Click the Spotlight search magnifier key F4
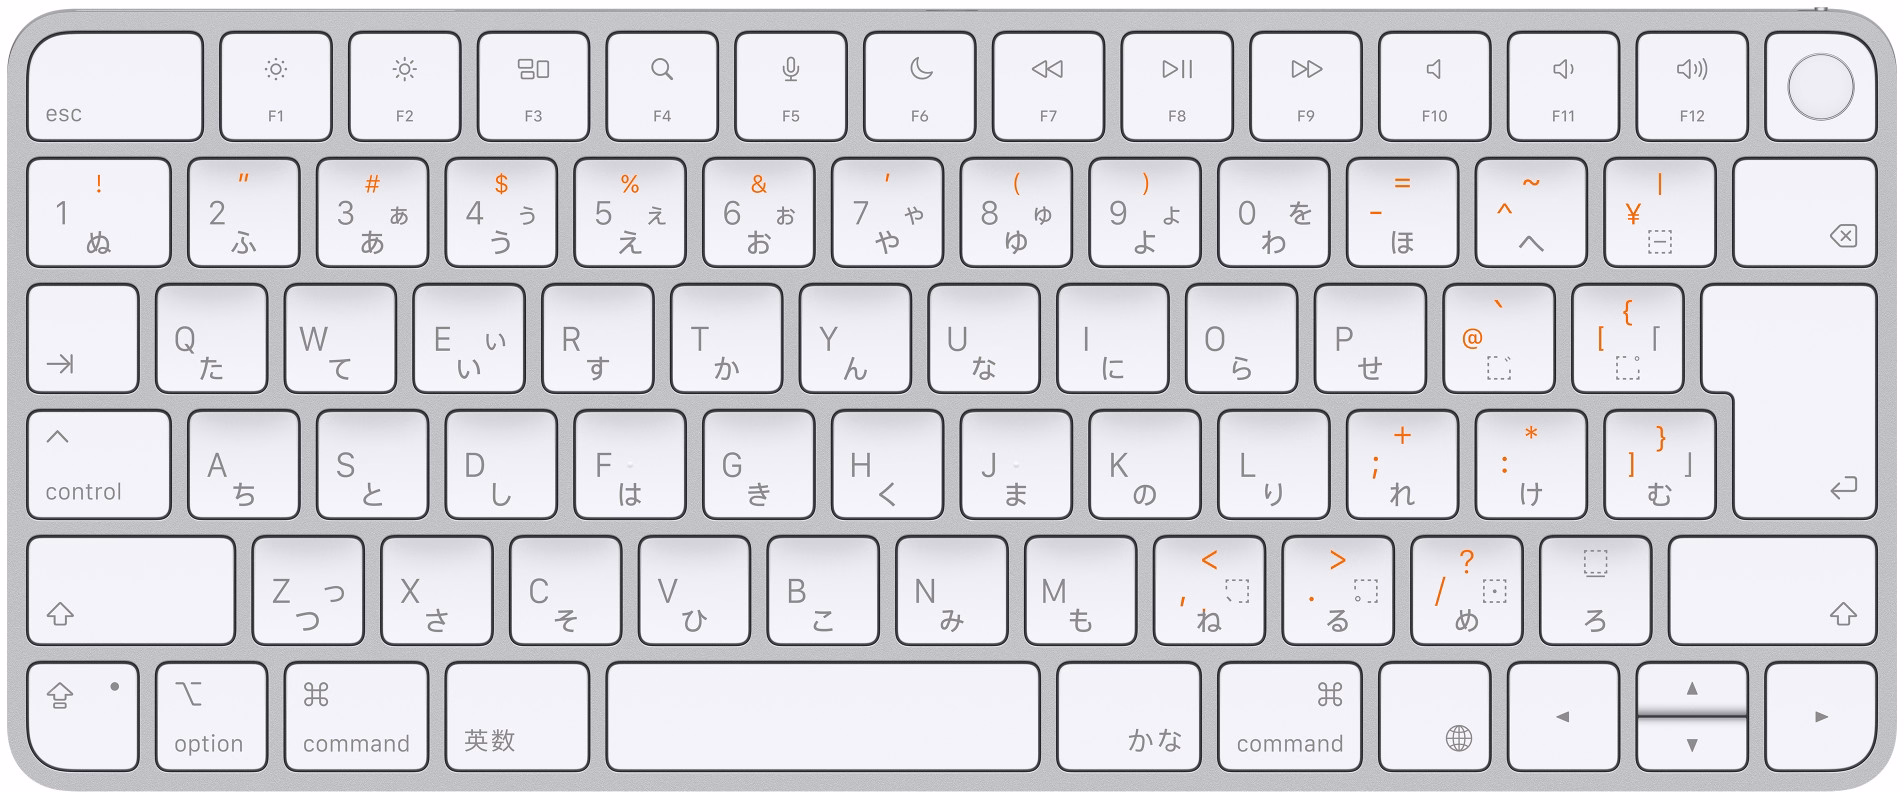This screenshot has width=1904, height=792. click(x=662, y=86)
